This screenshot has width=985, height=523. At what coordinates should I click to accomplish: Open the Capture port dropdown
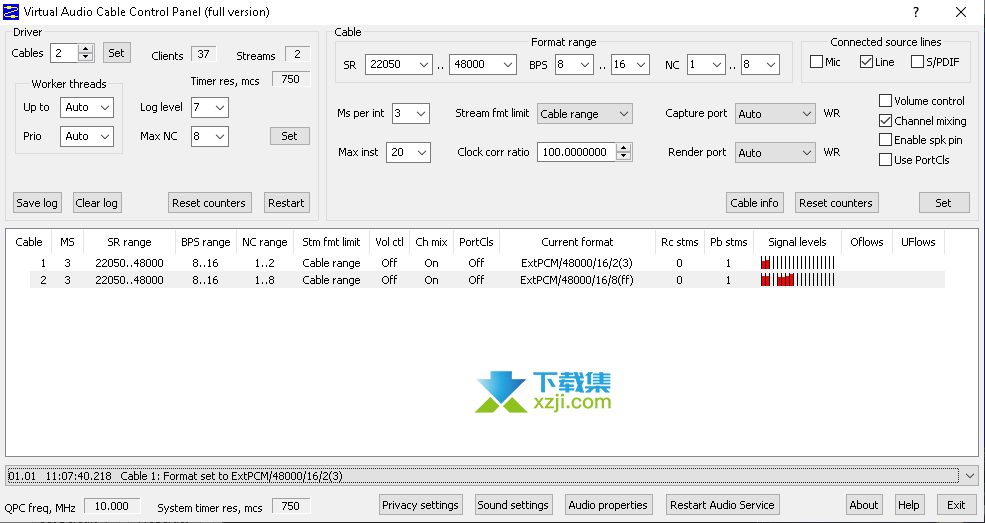point(775,114)
